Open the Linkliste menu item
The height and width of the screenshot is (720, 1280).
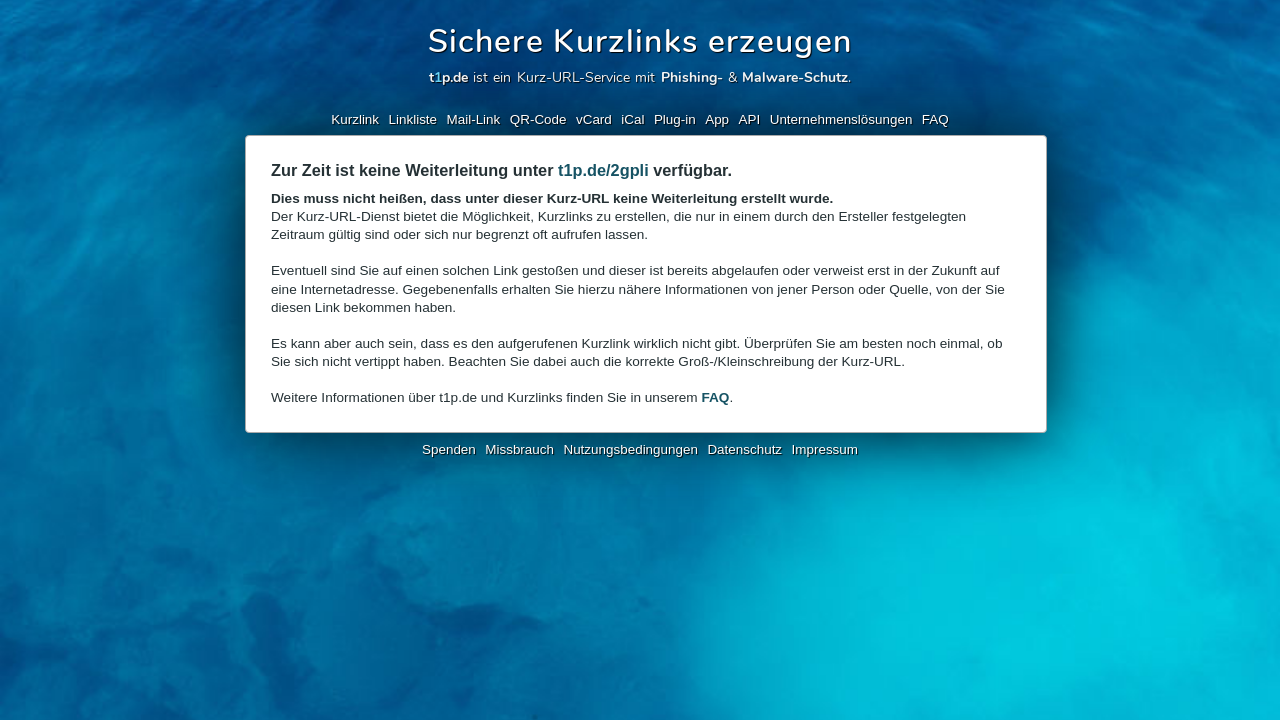pos(413,120)
